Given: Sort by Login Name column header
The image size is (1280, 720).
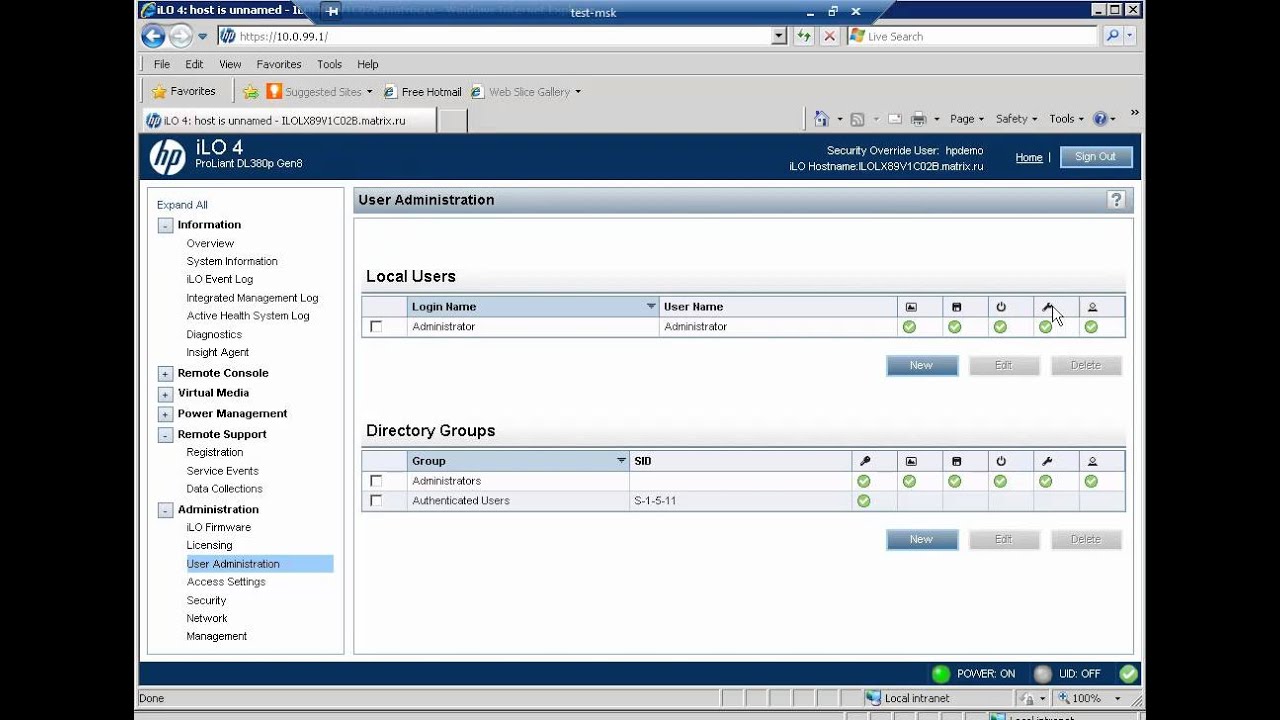Looking at the screenshot, I should [x=533, y=307].
